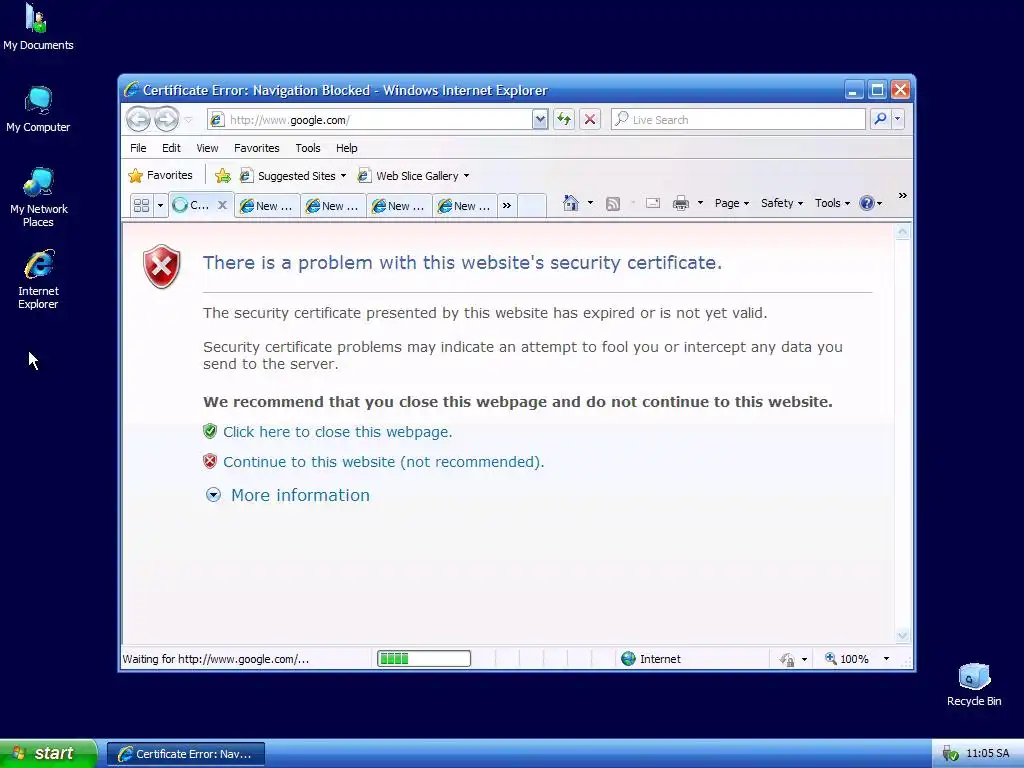Open the zoom level dropdown arrow
1024x768 pixels.
pos(886,659)
